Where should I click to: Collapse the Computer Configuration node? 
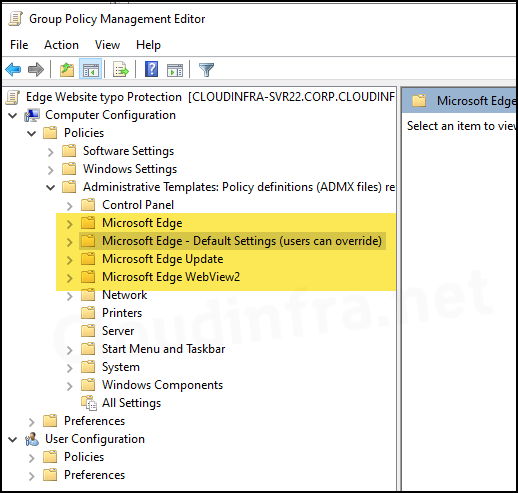pos(13,116)
